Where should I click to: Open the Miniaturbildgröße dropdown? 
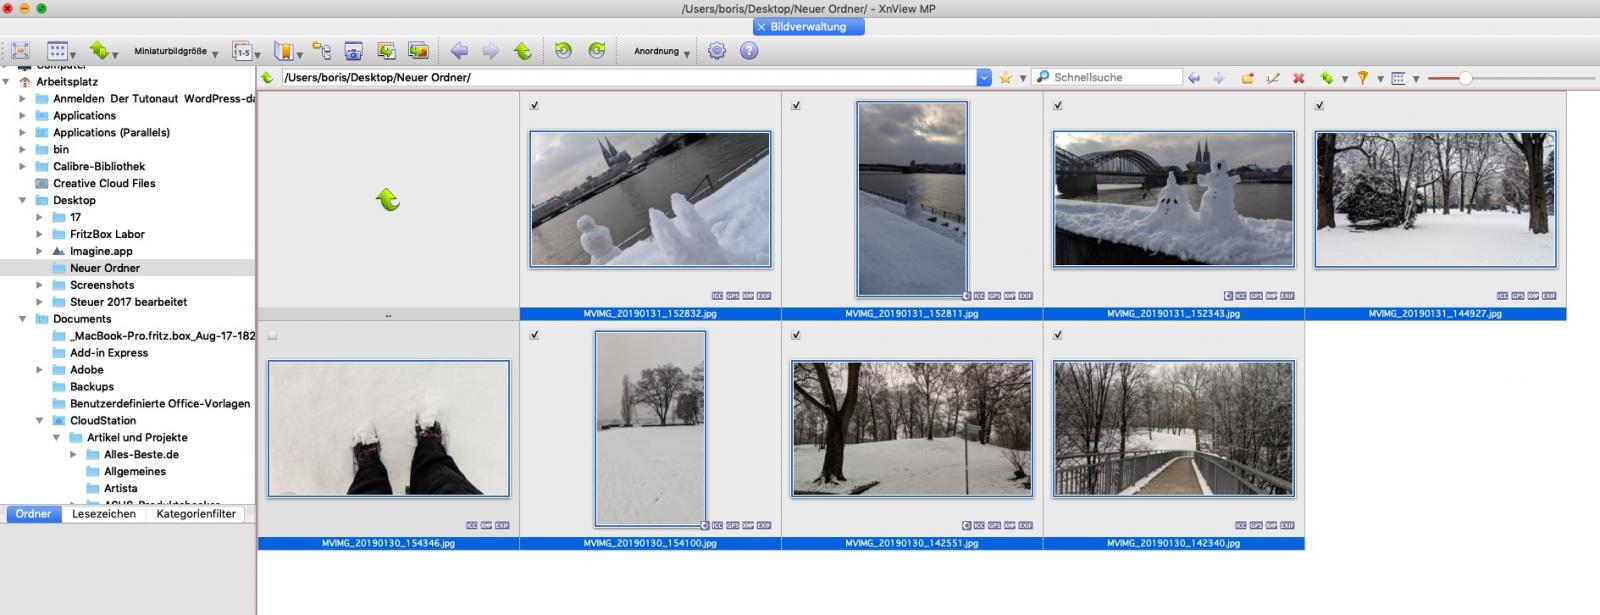pos(176,52)
